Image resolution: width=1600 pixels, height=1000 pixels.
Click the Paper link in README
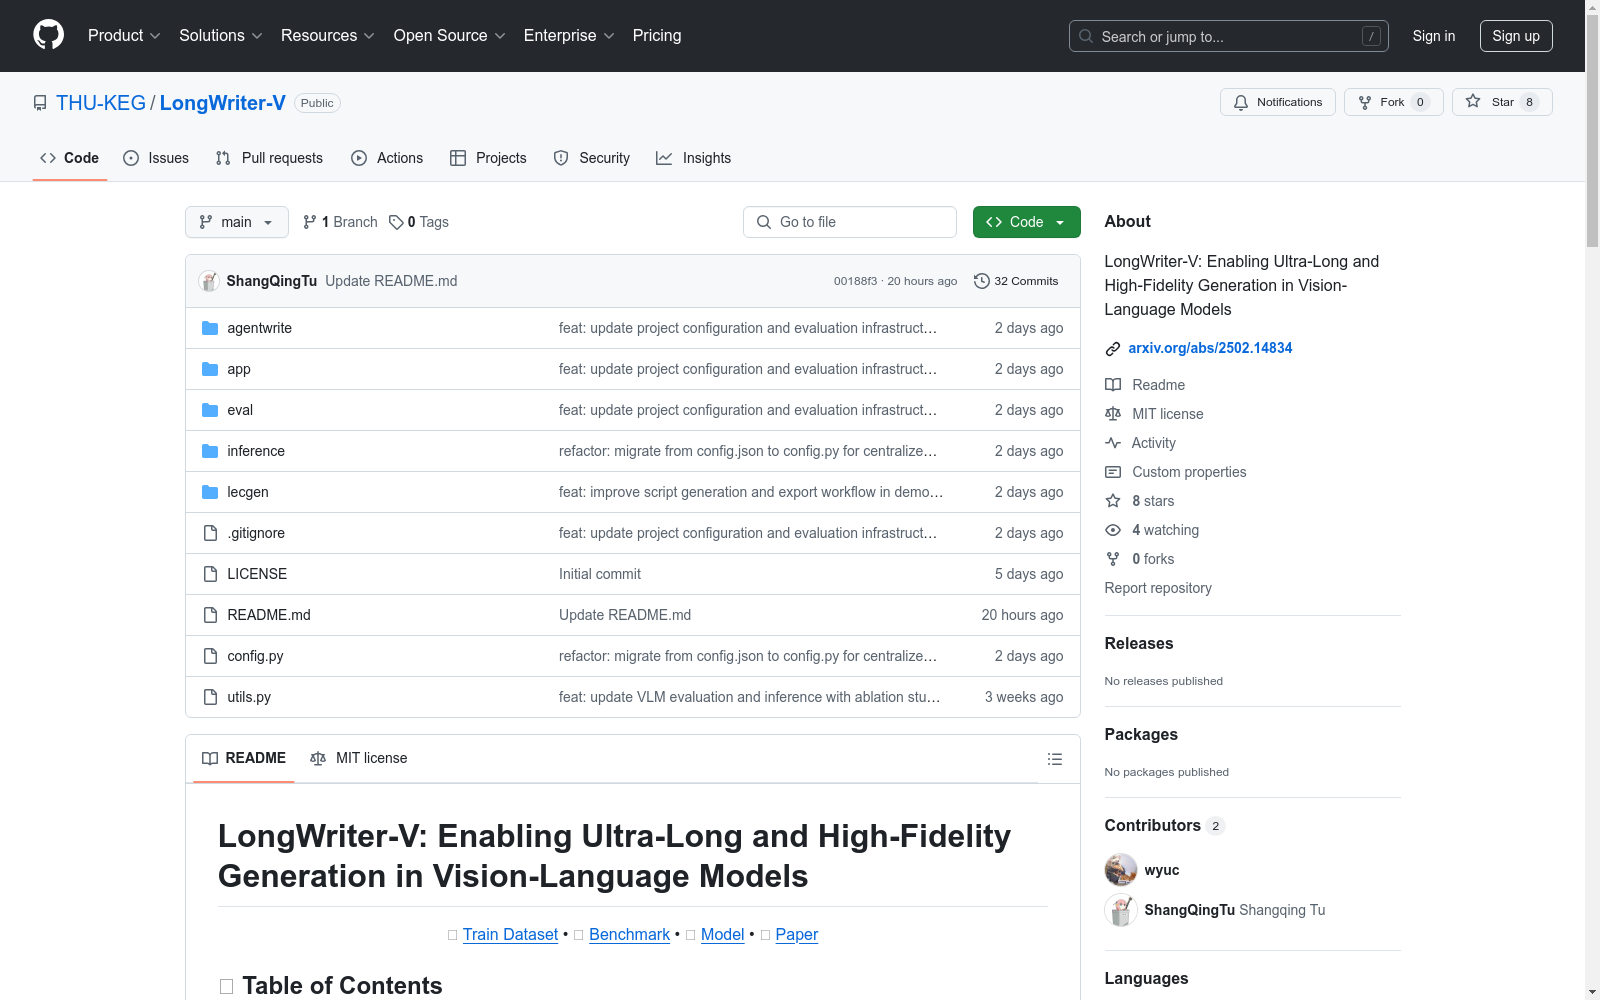(797, 934)
